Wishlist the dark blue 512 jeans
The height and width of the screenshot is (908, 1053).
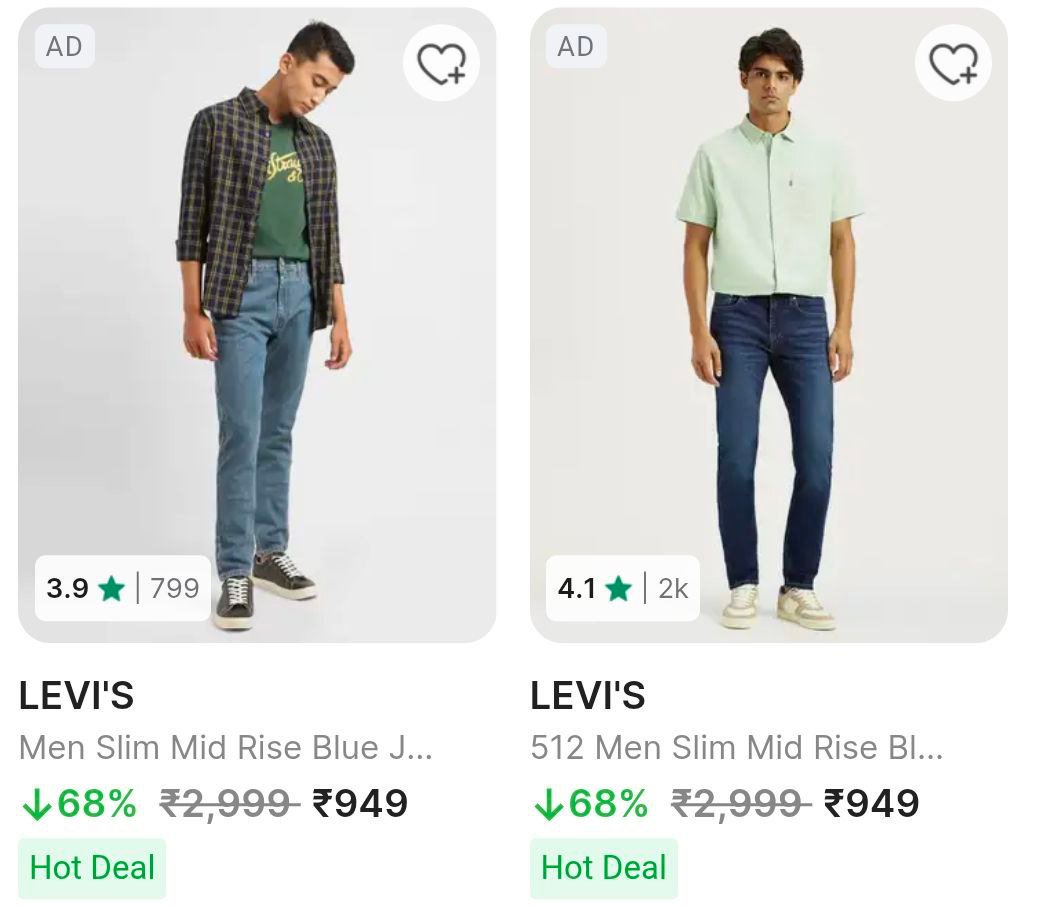coord(953,64)
